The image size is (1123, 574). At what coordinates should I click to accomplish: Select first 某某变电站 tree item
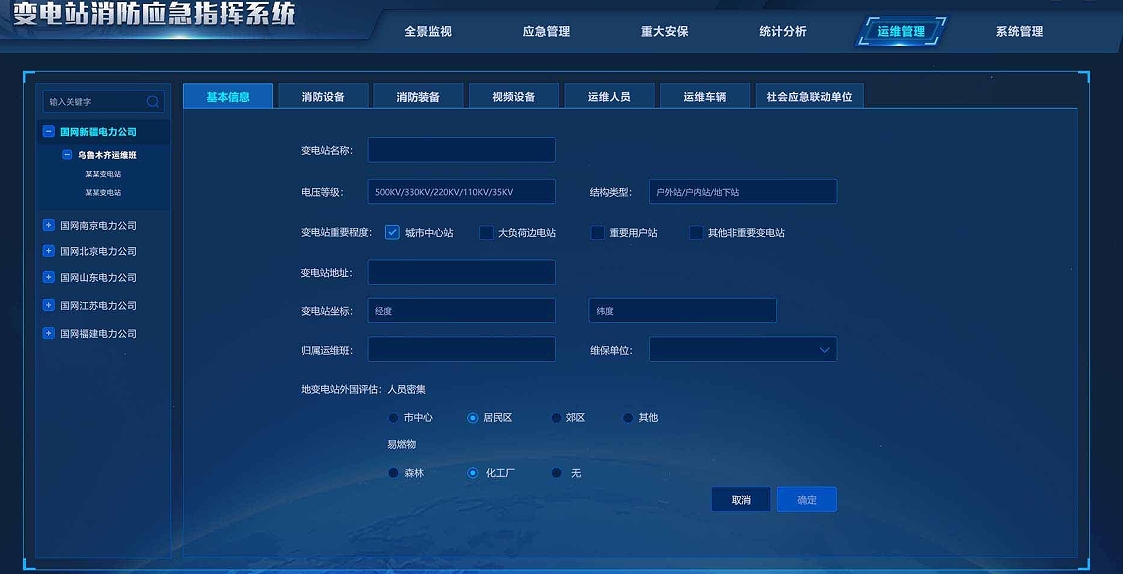pos(103,173)
